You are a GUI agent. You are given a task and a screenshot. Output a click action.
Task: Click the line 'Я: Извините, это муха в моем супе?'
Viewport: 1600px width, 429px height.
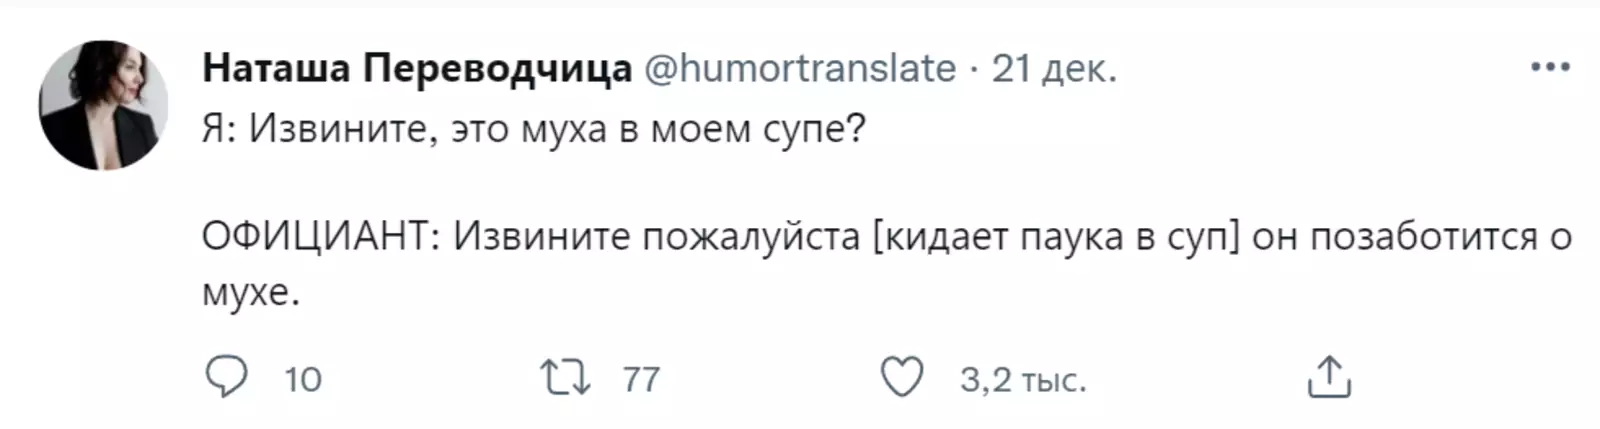pyautogui.click(x=533, y=130)
